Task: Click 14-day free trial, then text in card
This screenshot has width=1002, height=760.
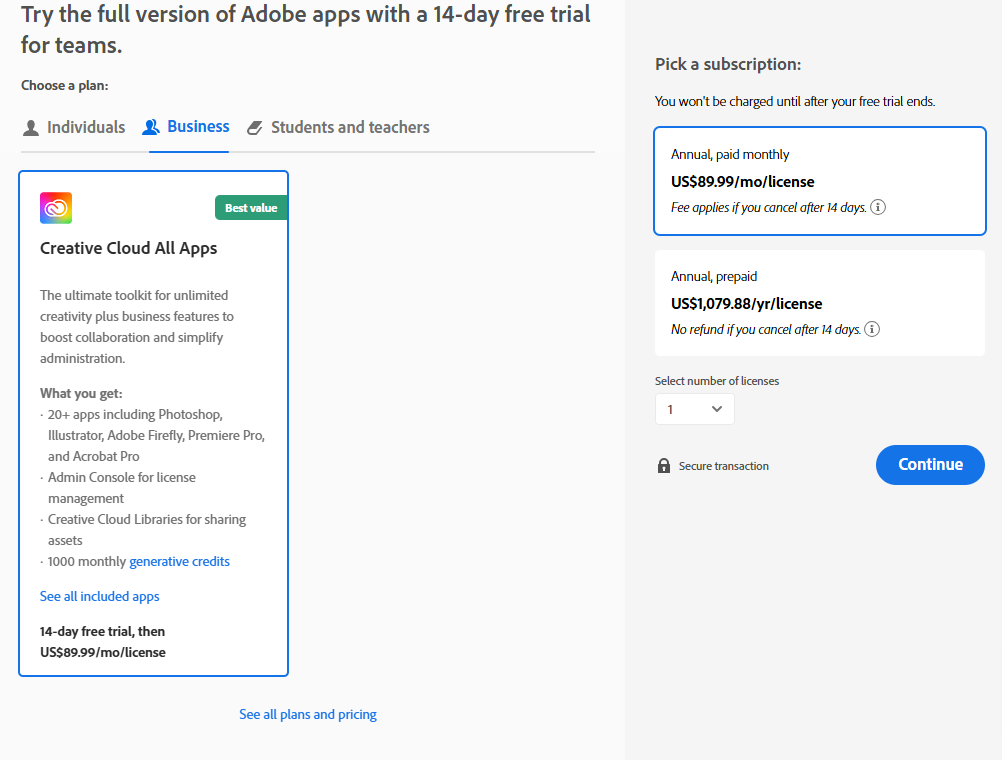Action: pyautogui.click(x=102, y=632)
